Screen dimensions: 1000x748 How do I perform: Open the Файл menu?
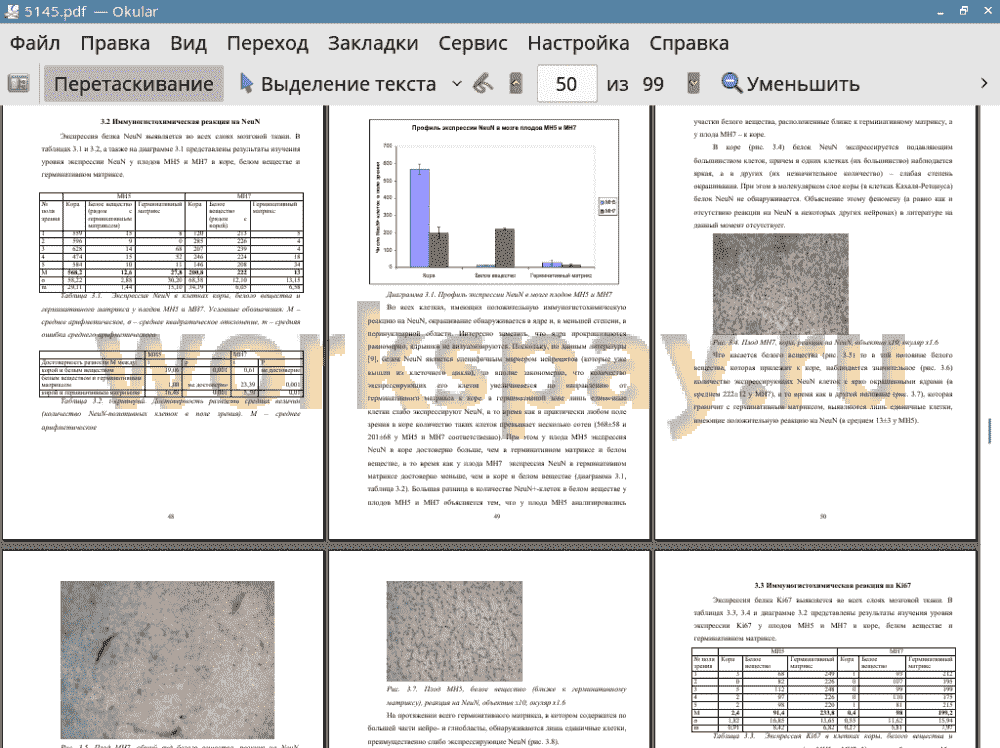click(35, 43)
